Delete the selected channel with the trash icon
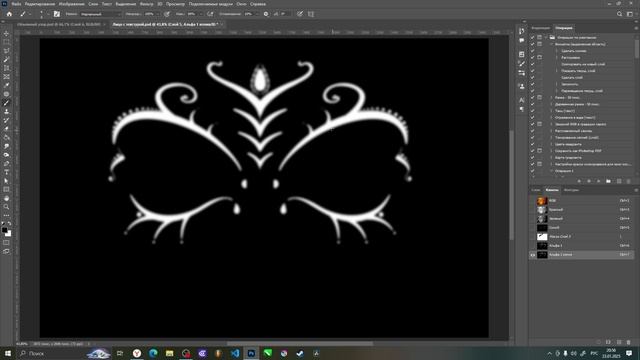The width and height of the screenshot is (640, 360). (x=629, y=342)
